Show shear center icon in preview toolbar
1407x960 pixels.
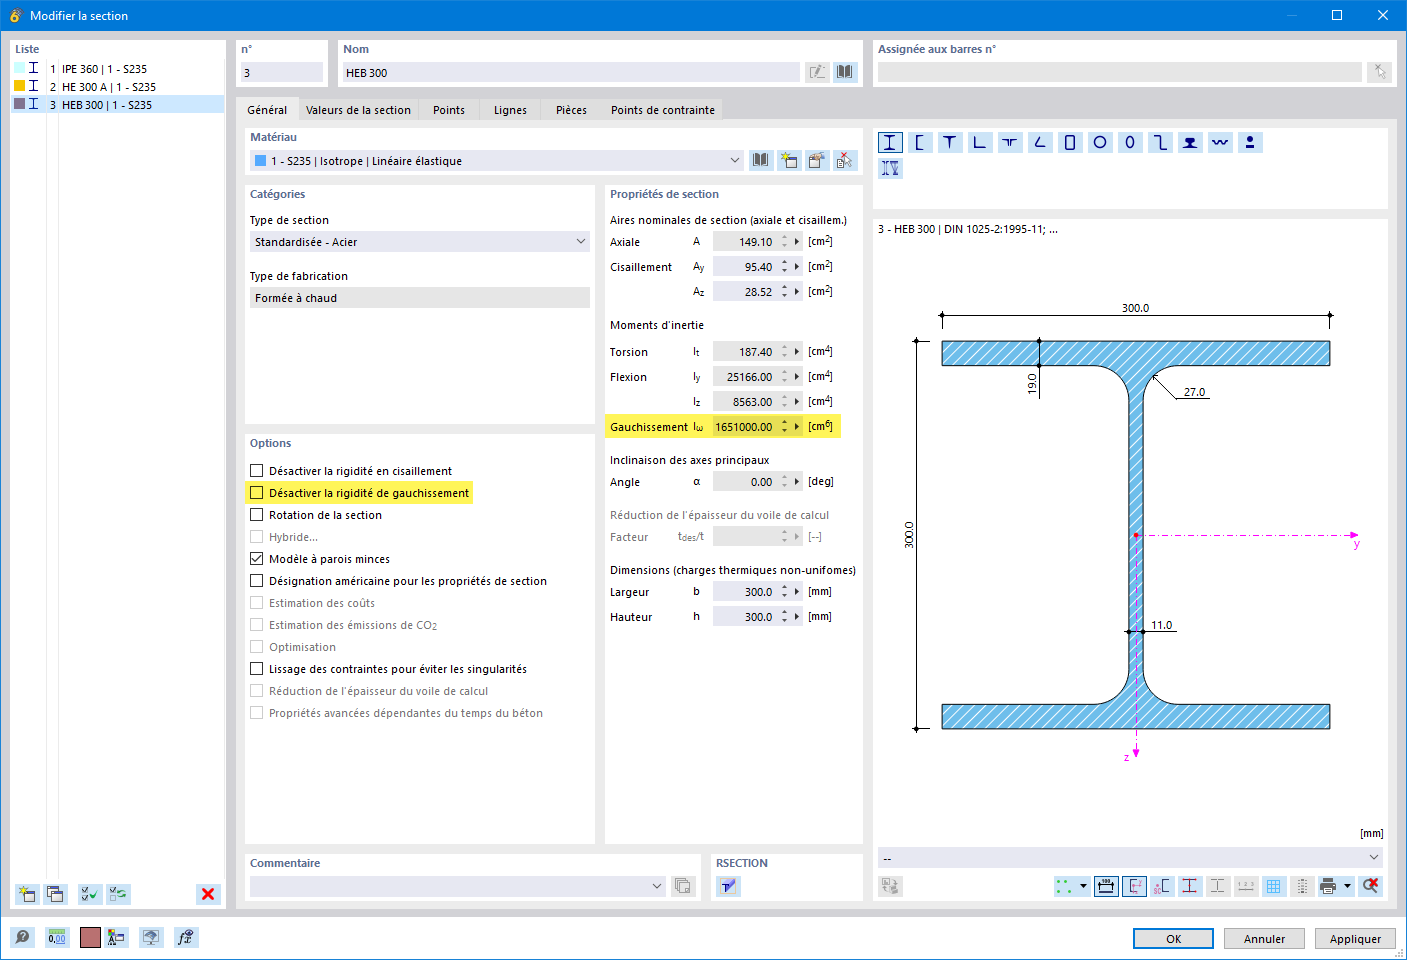[1162, 886]
